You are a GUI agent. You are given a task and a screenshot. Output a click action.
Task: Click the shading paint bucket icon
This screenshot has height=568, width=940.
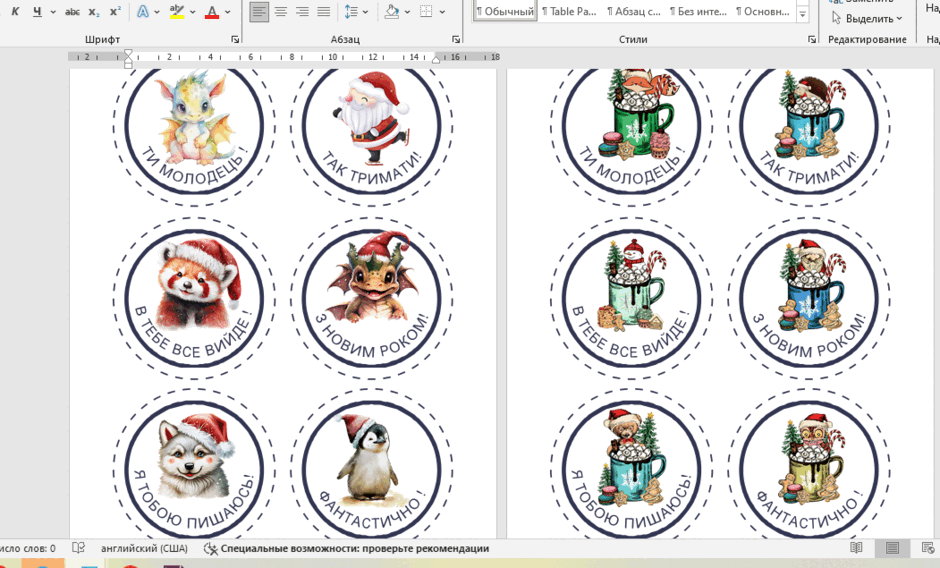click(x=391, y=11)
